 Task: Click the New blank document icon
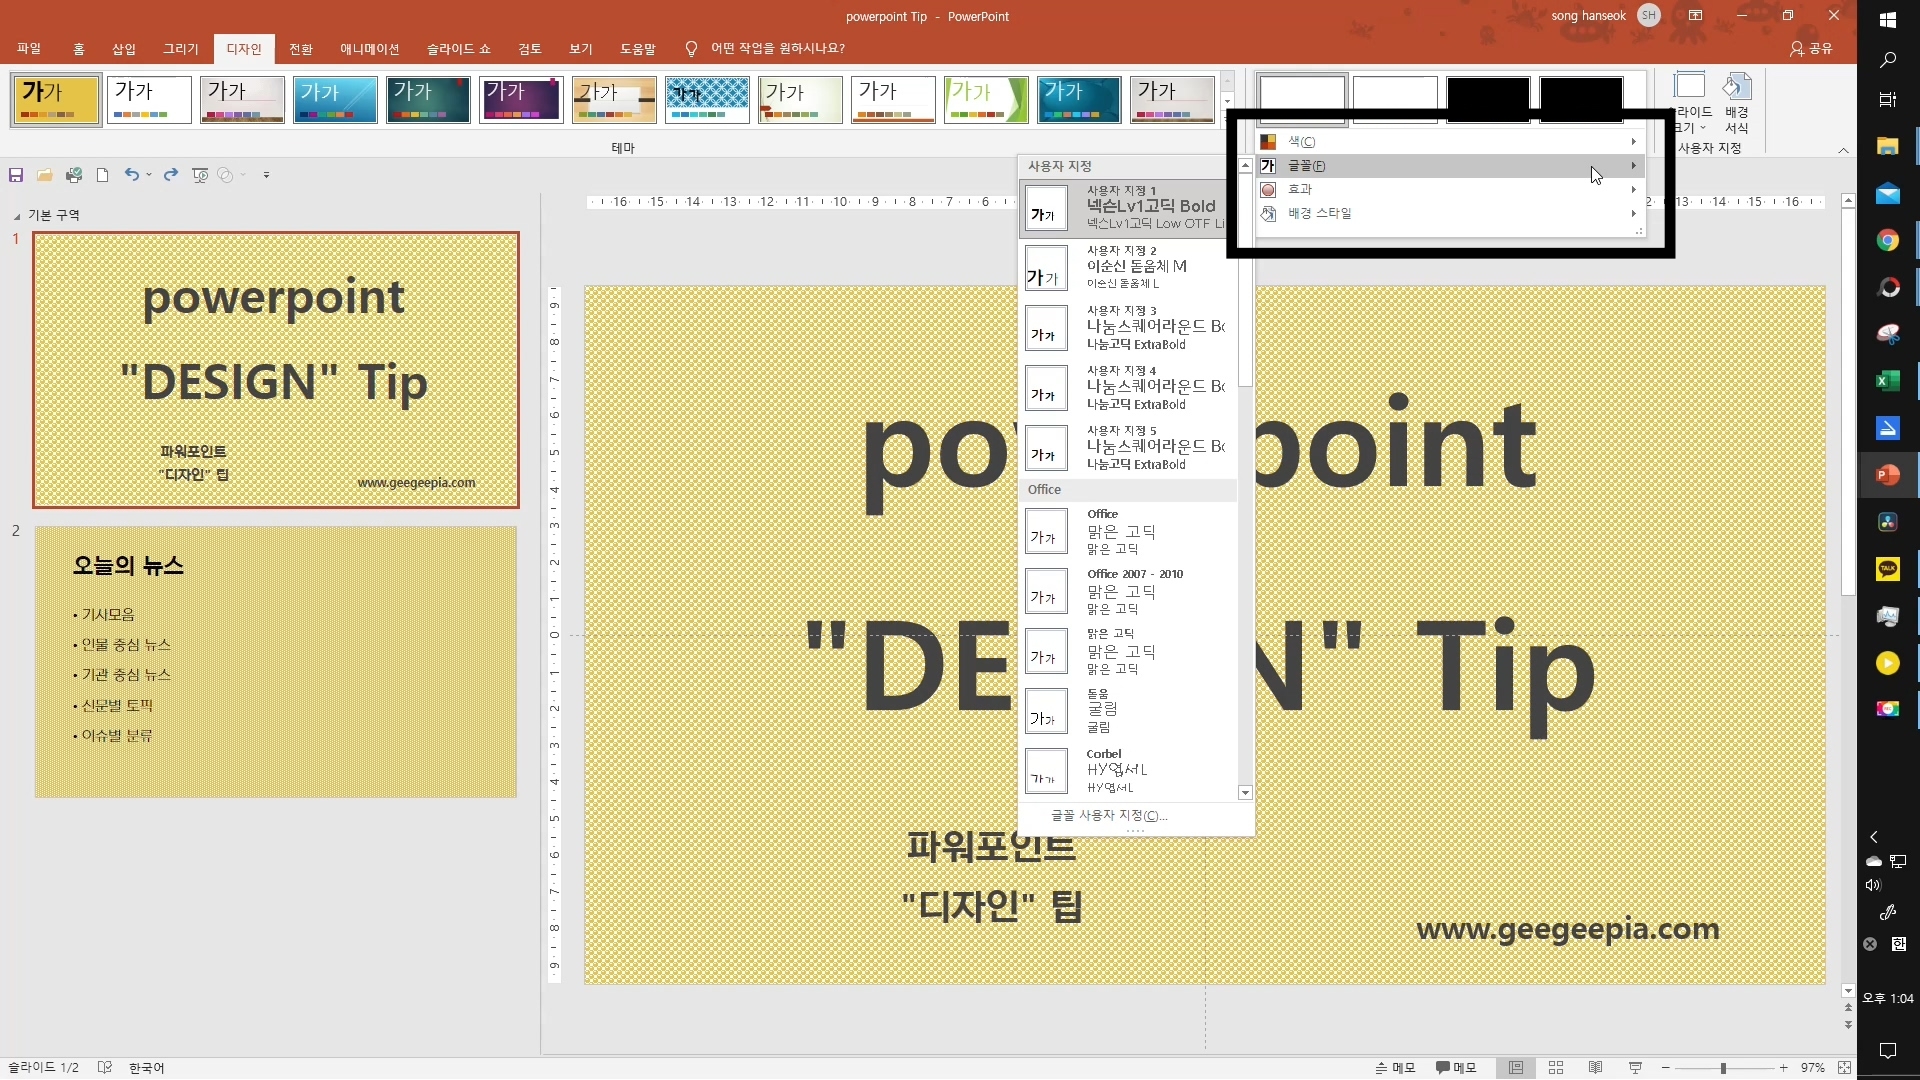pyautogui.click(x=102, y=175)
